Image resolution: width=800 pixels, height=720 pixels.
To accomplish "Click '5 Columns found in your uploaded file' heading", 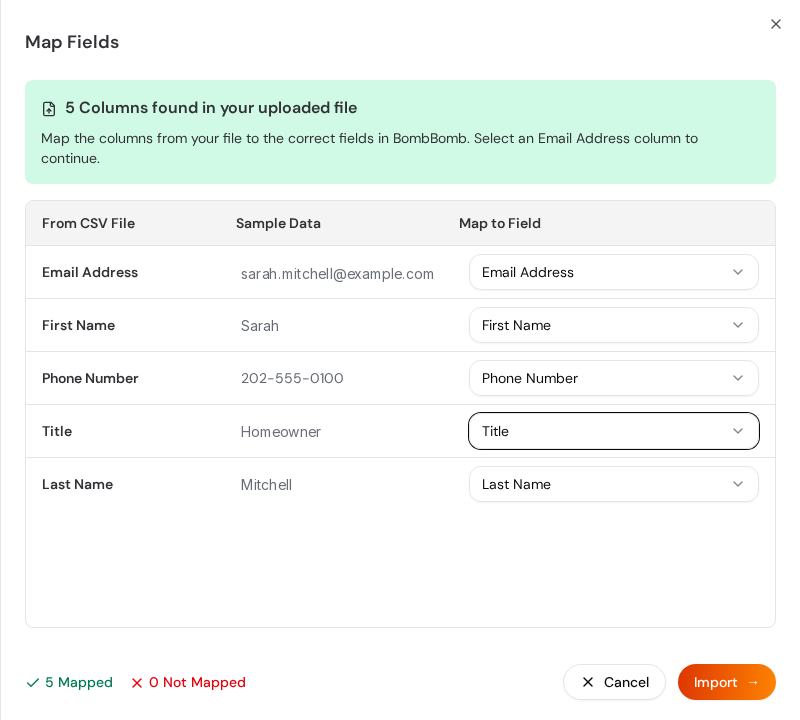I will [211, 108].
